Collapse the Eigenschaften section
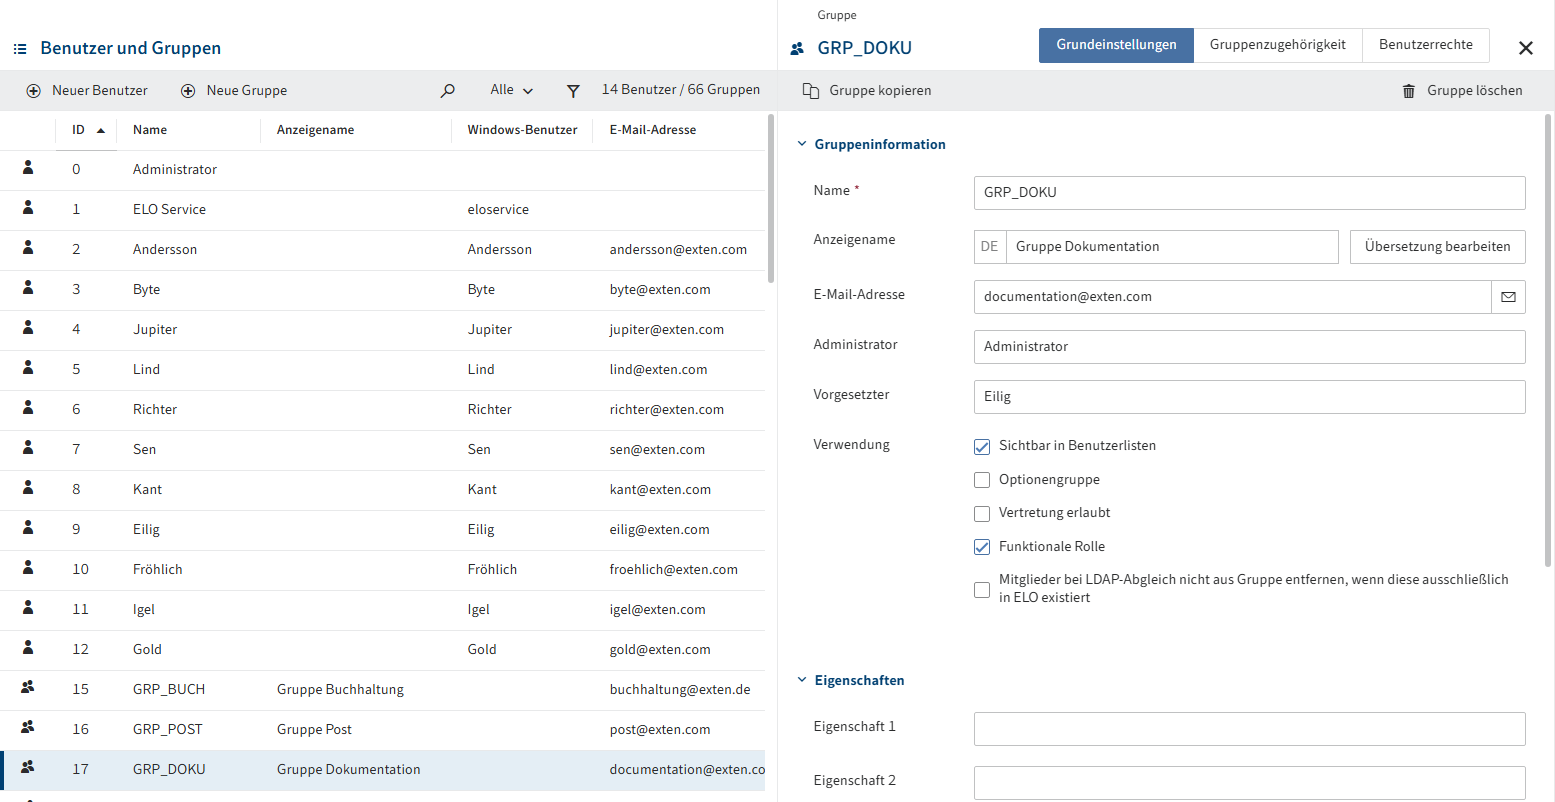Viewport: 1555px width, 802px height. click(x=802, y=680)
